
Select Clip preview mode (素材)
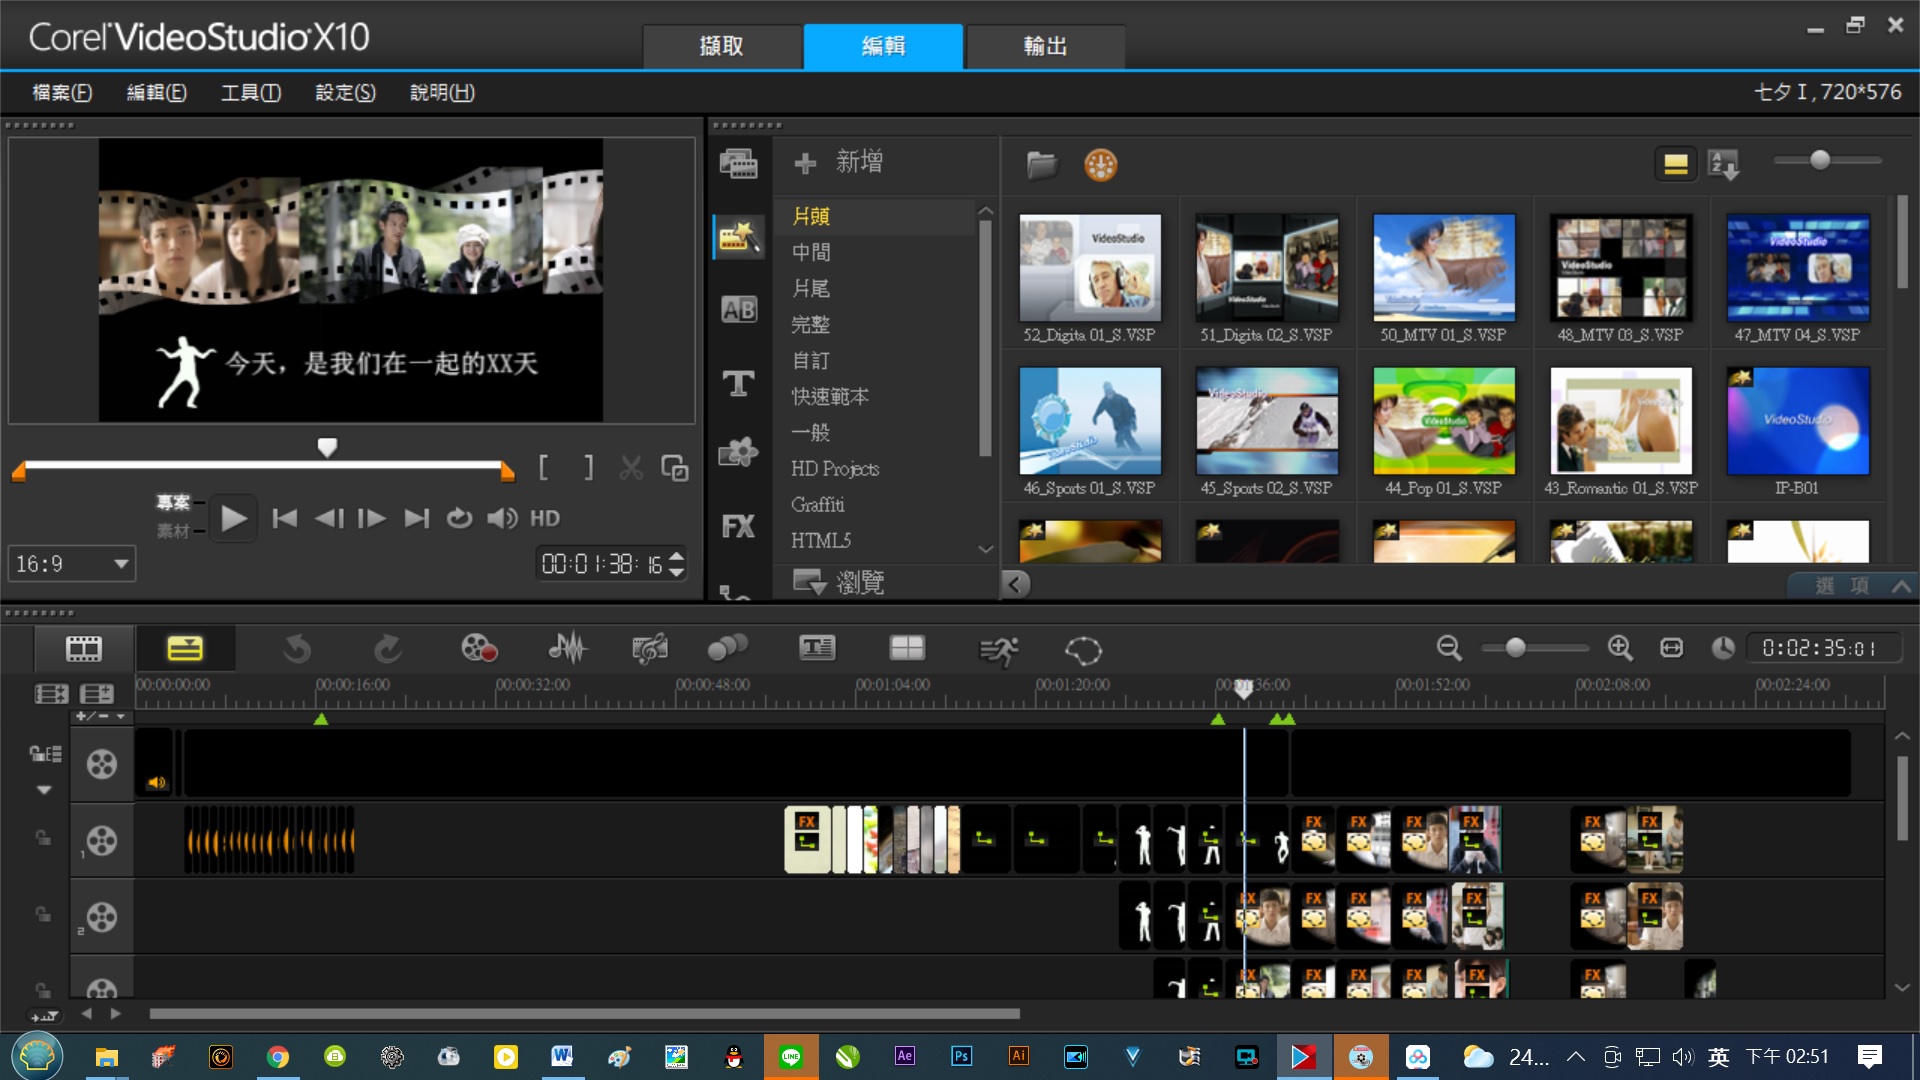173,531
